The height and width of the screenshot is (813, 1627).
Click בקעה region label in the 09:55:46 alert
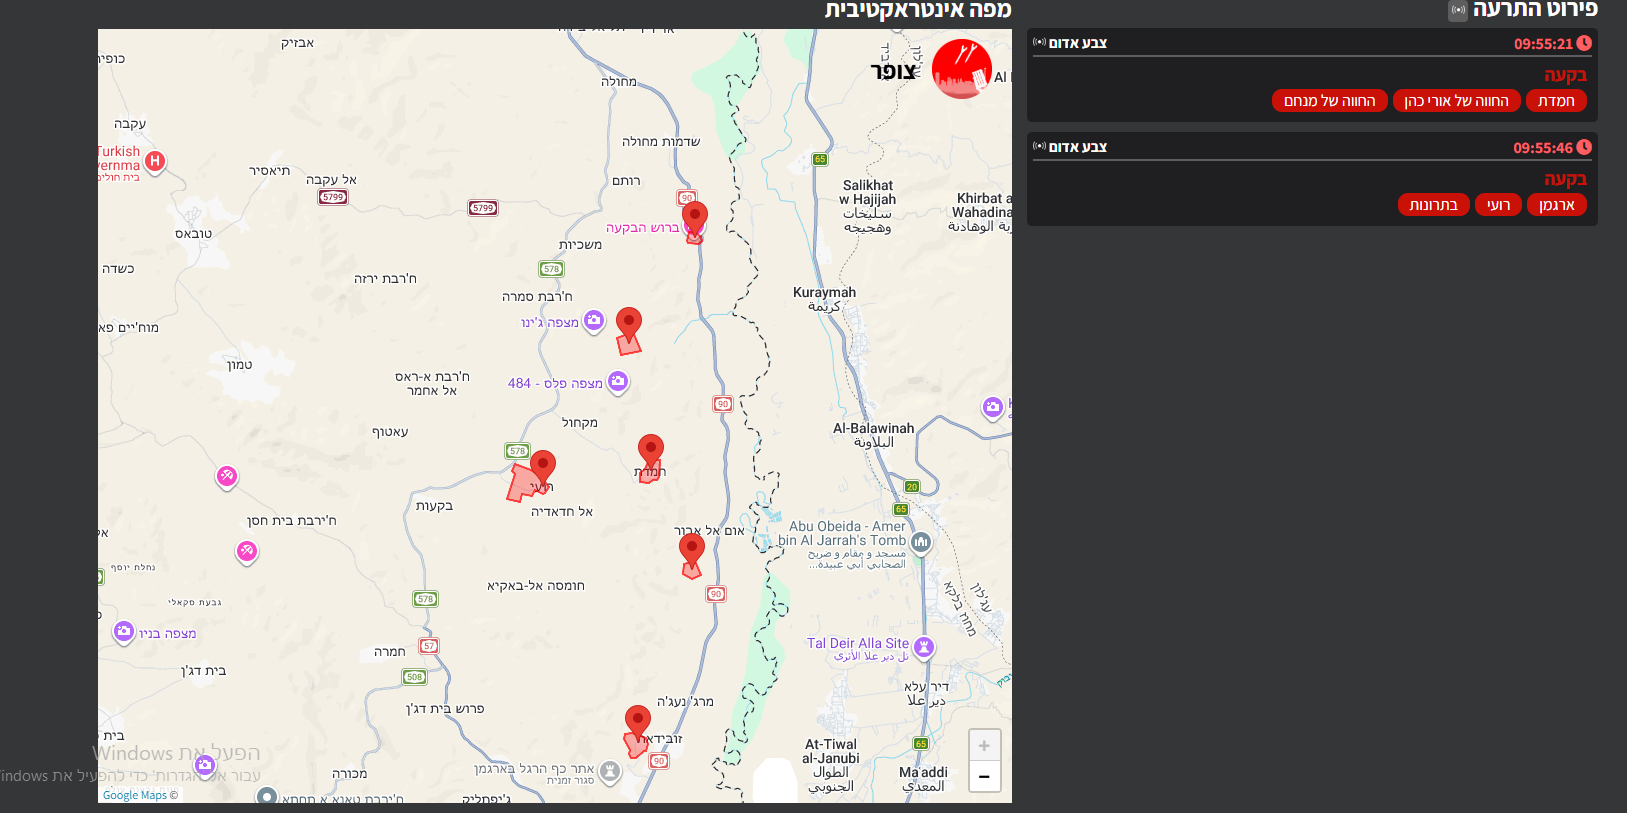(1565, 179)
